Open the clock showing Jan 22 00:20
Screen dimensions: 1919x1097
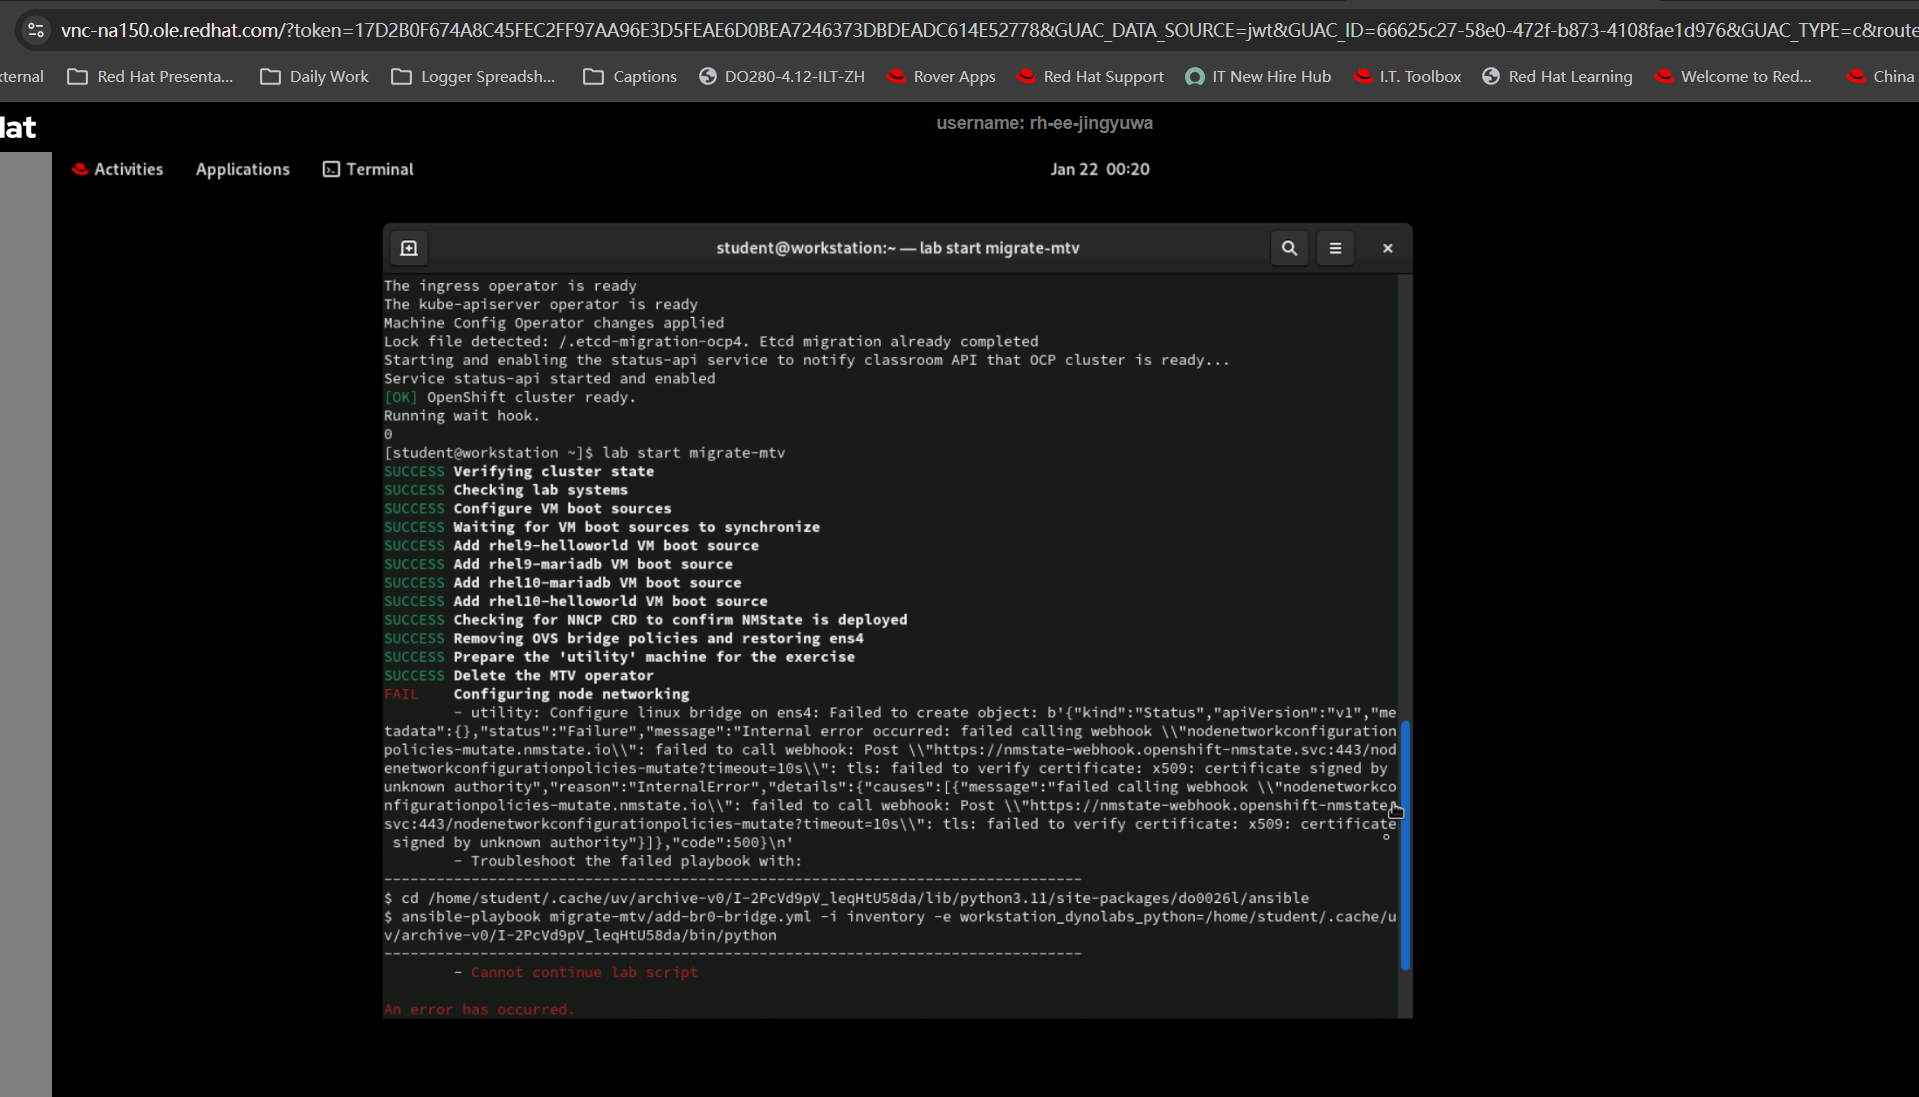point(1100,169)
